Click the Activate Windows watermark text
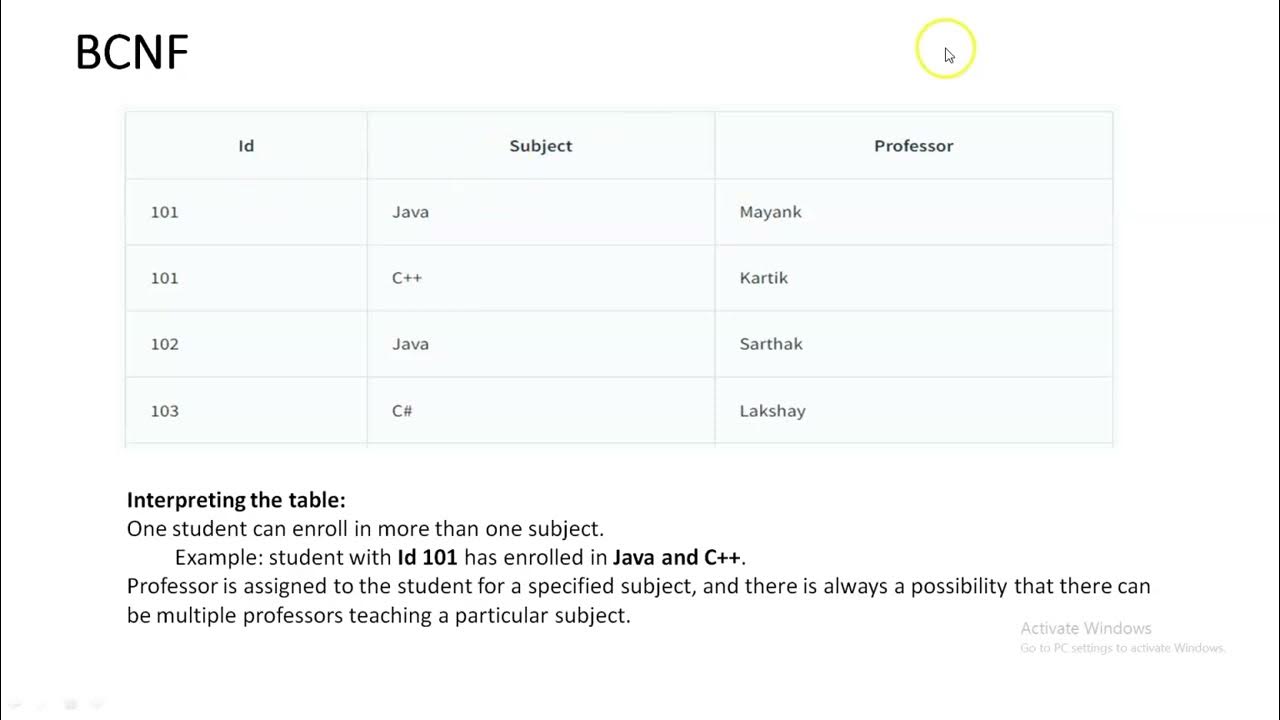Image resolution: width=1280 pixels, height=720 pixels. (1086, 629)
